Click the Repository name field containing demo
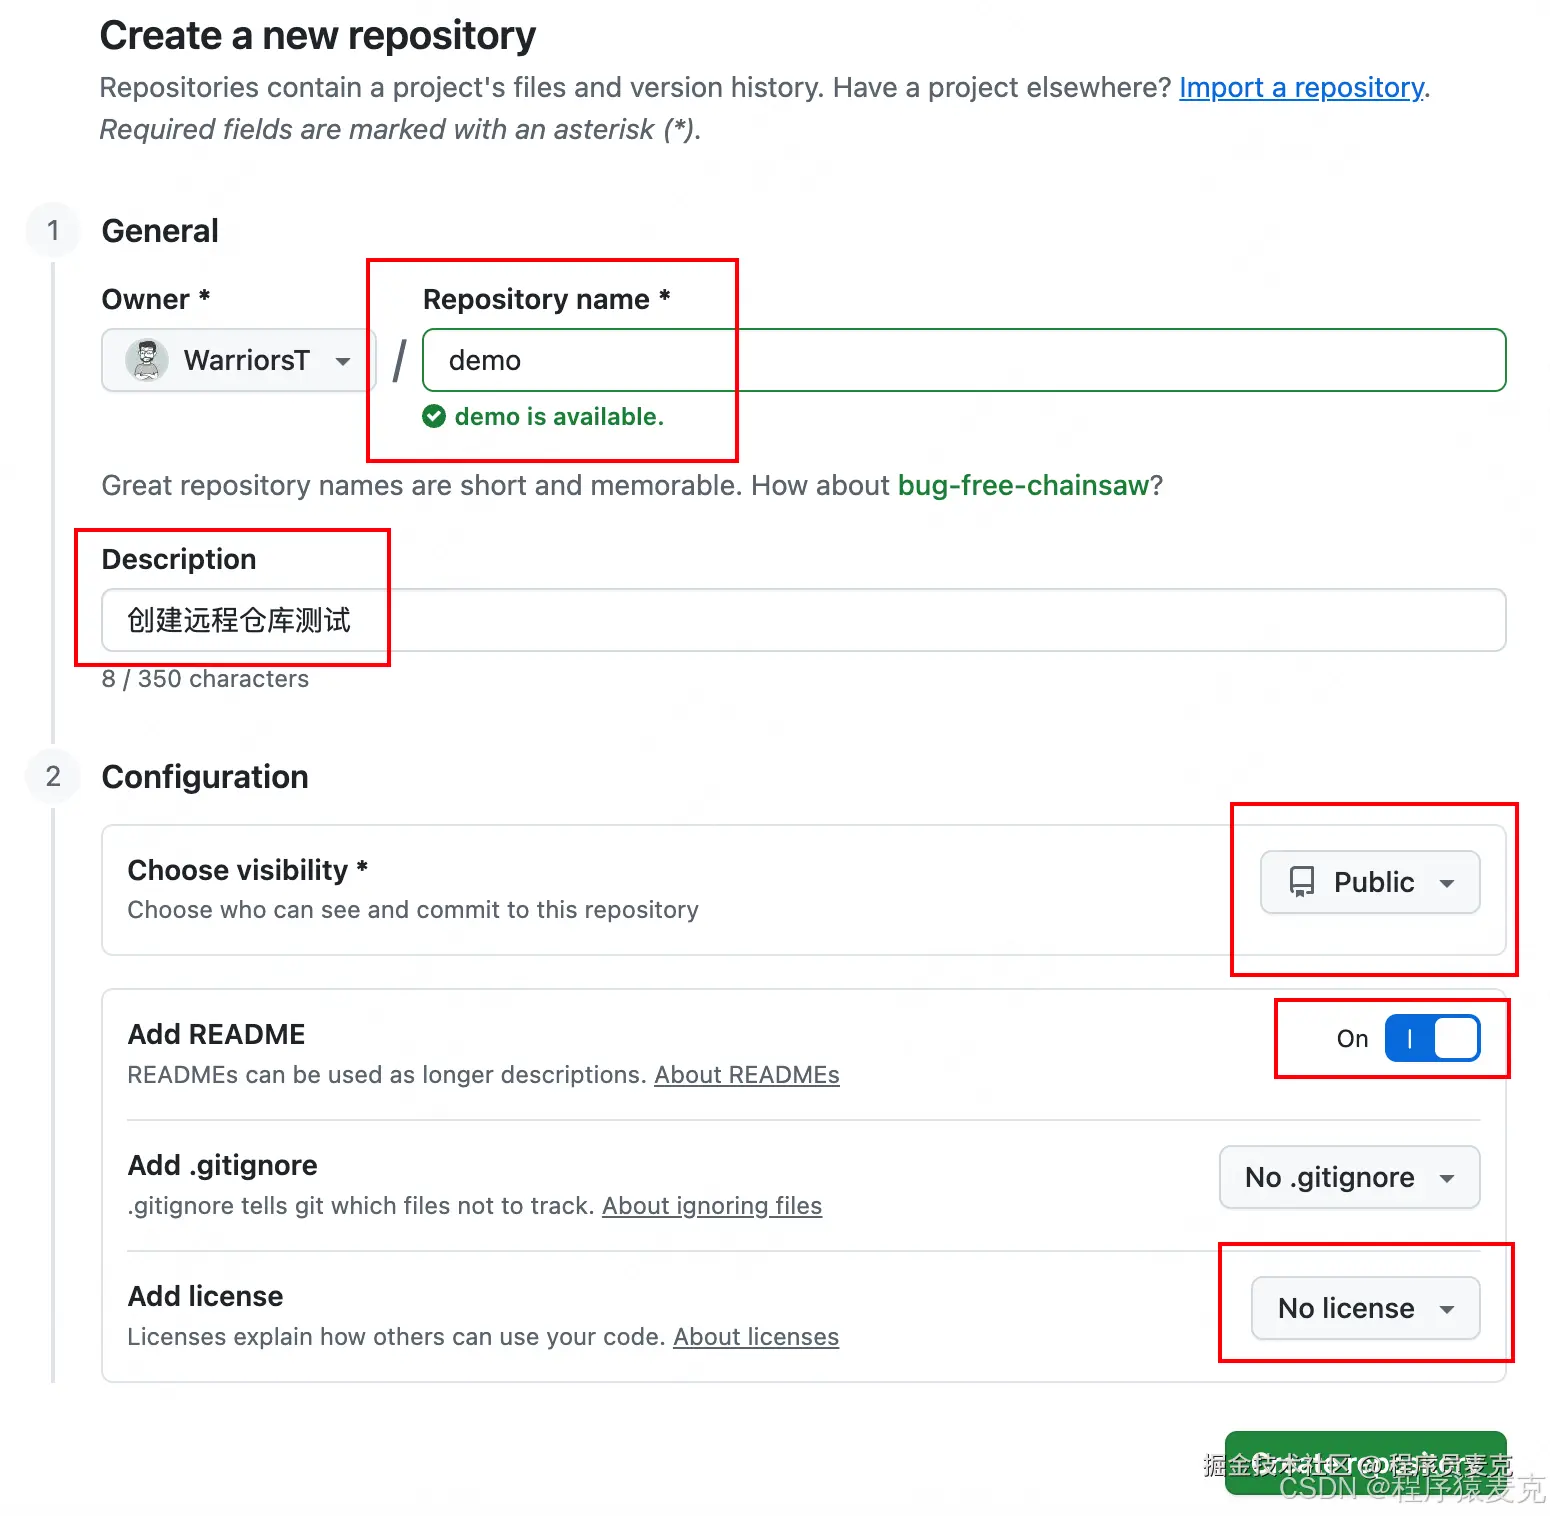Image resolution: width=1550 pixels, height=1516 pixels. (x=963, y=360)
